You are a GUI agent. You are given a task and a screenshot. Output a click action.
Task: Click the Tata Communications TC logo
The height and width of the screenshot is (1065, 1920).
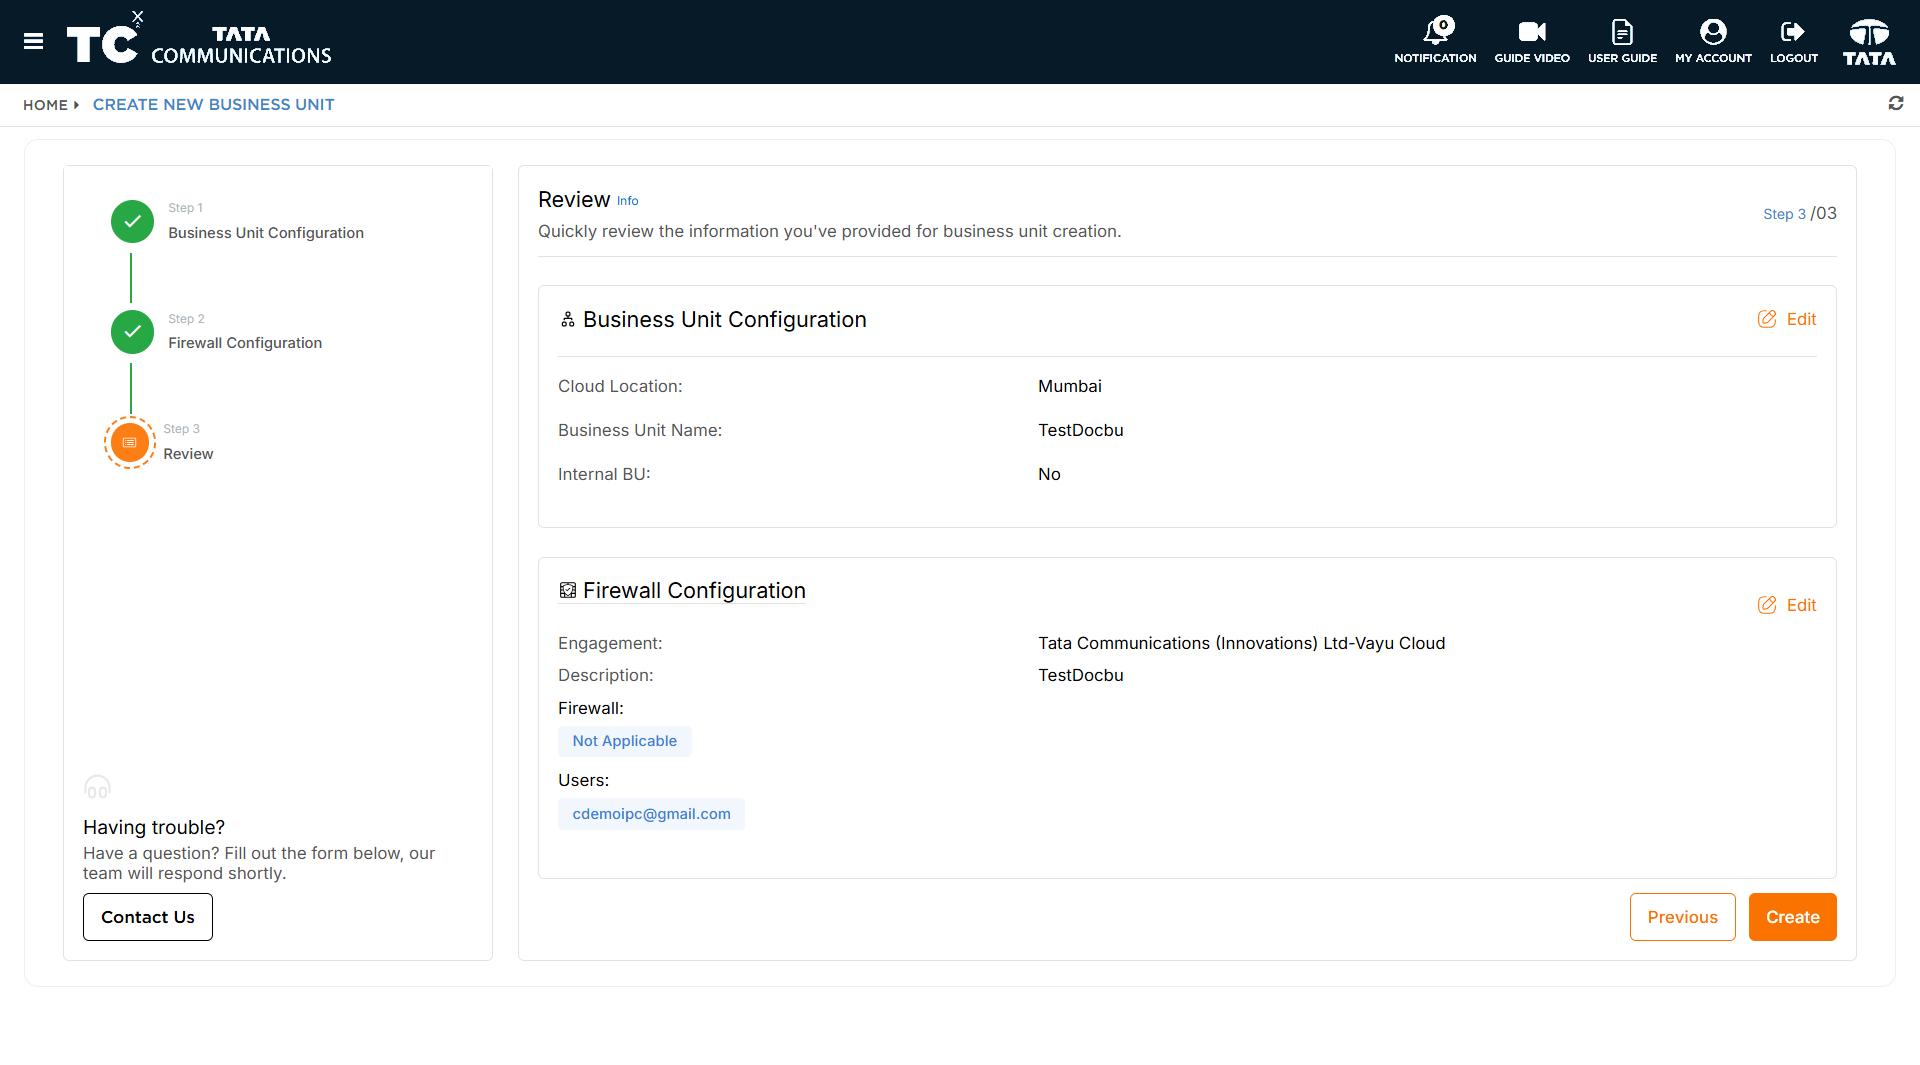tap(199, 41)
